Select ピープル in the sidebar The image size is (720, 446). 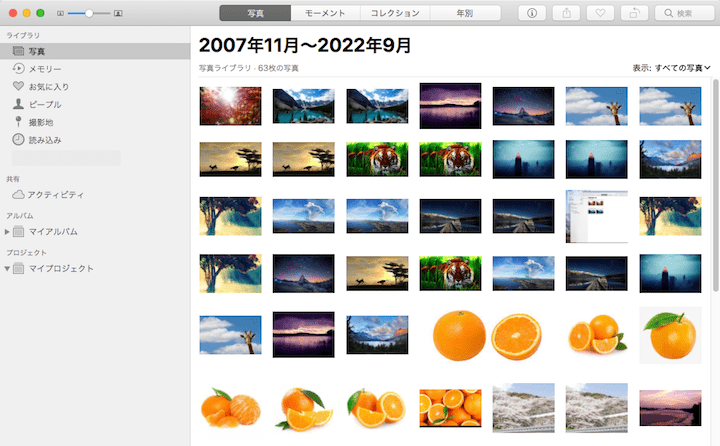pos(44,104)
